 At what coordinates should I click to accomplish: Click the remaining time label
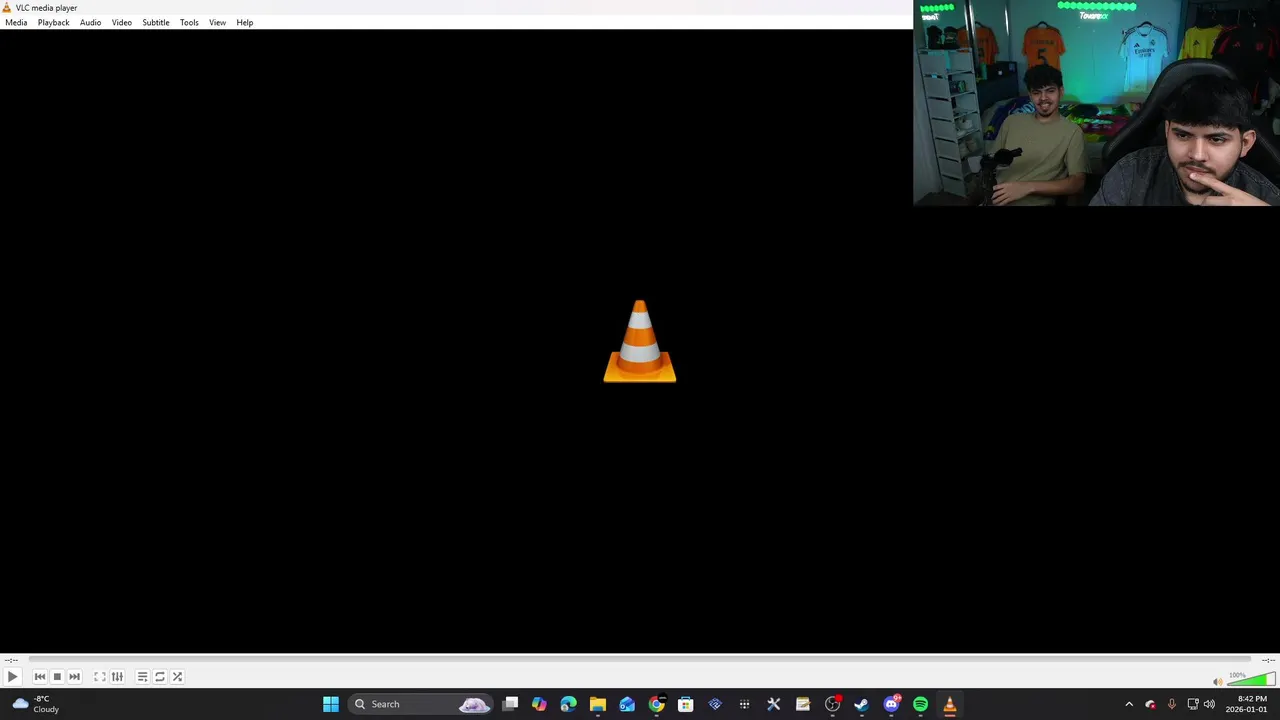click(1268, 660)
